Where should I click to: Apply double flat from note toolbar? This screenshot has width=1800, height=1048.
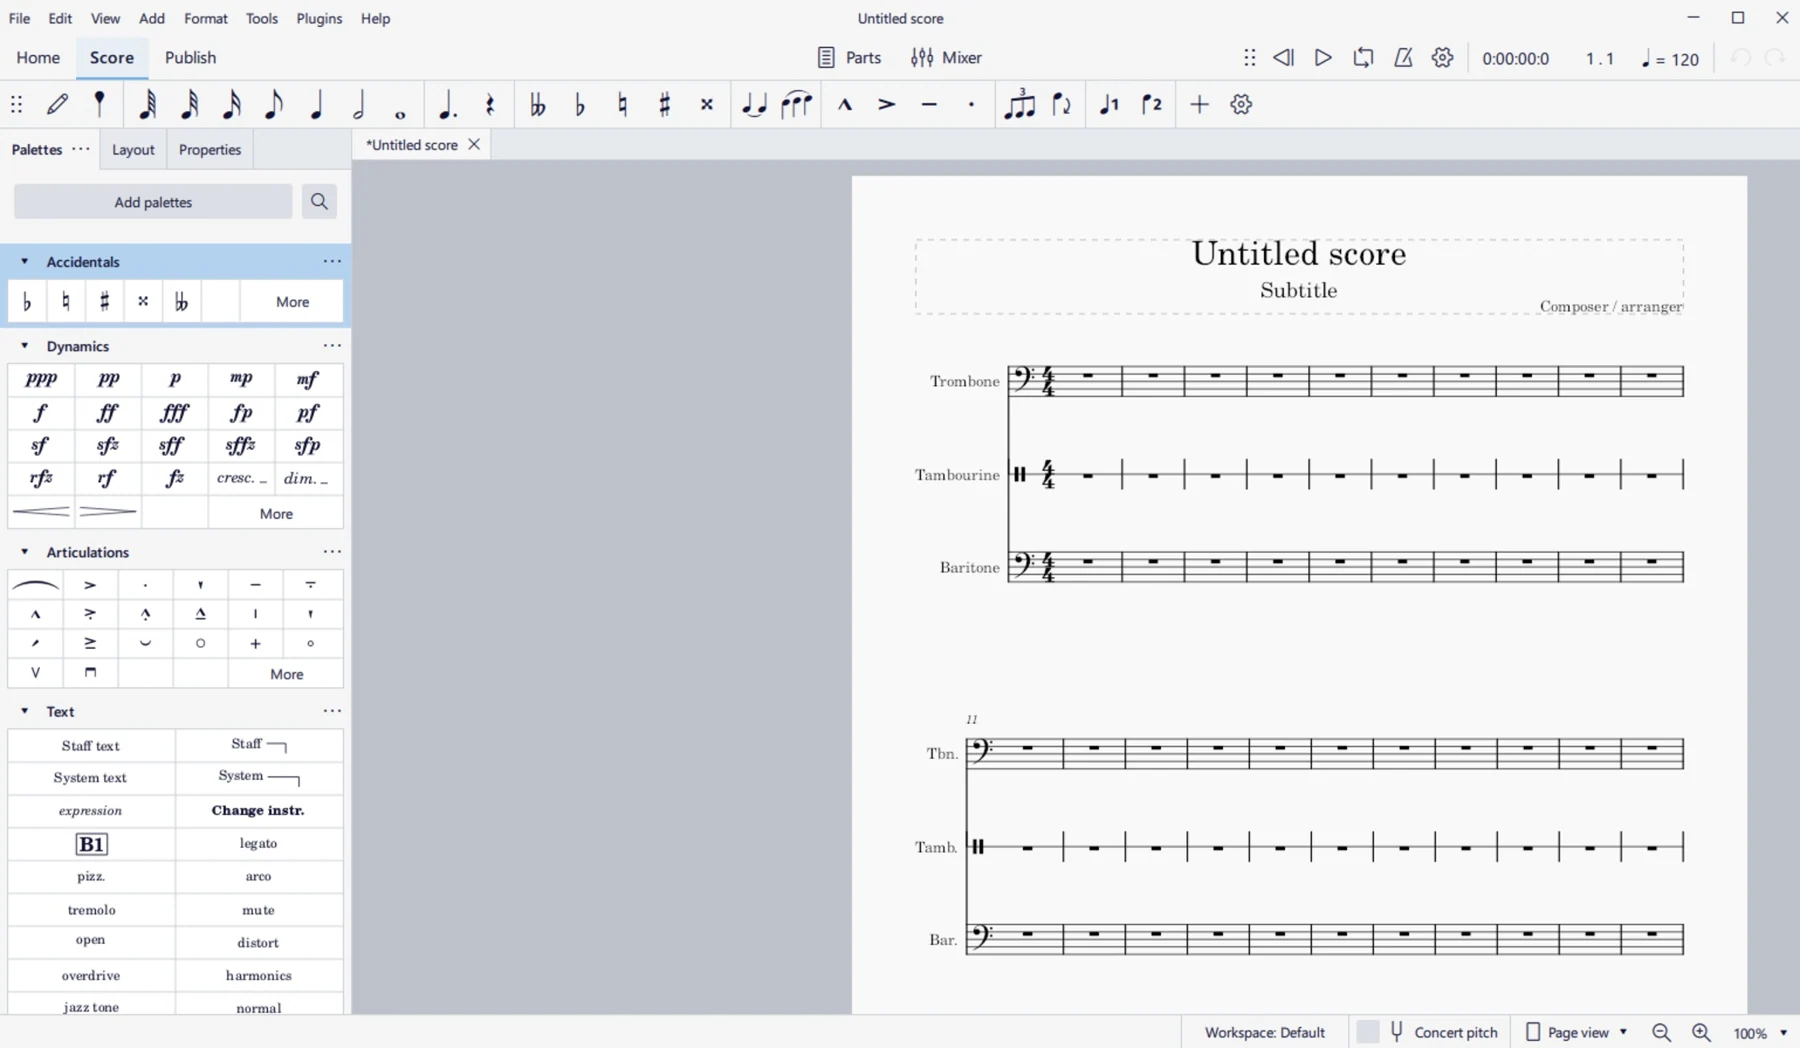click(x=537, y=104)
